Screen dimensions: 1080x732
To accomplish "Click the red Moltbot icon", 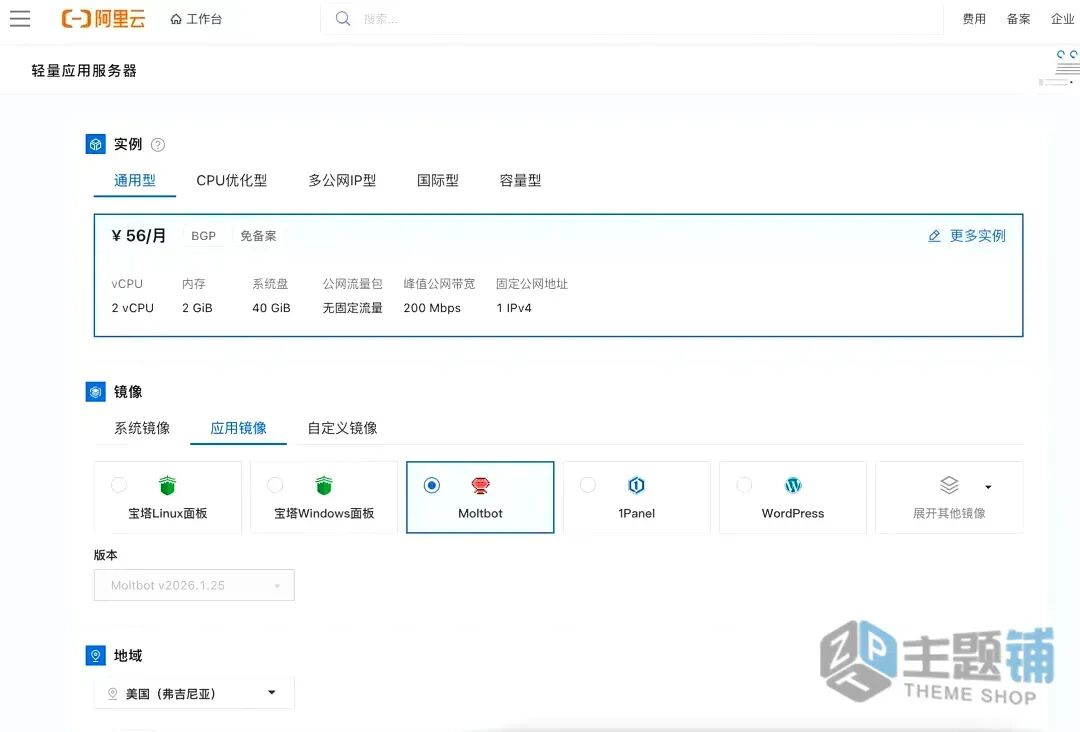I will pyautogui.click(x=480, y=485).
